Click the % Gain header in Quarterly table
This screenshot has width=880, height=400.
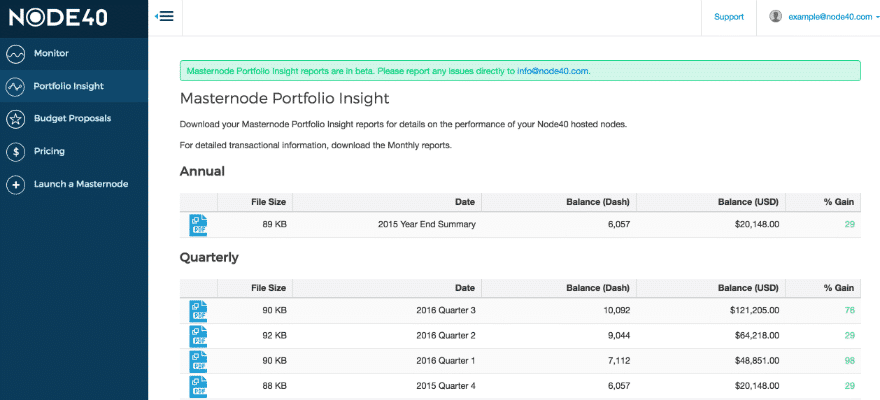pyautogui.click(x=838, y=288)
